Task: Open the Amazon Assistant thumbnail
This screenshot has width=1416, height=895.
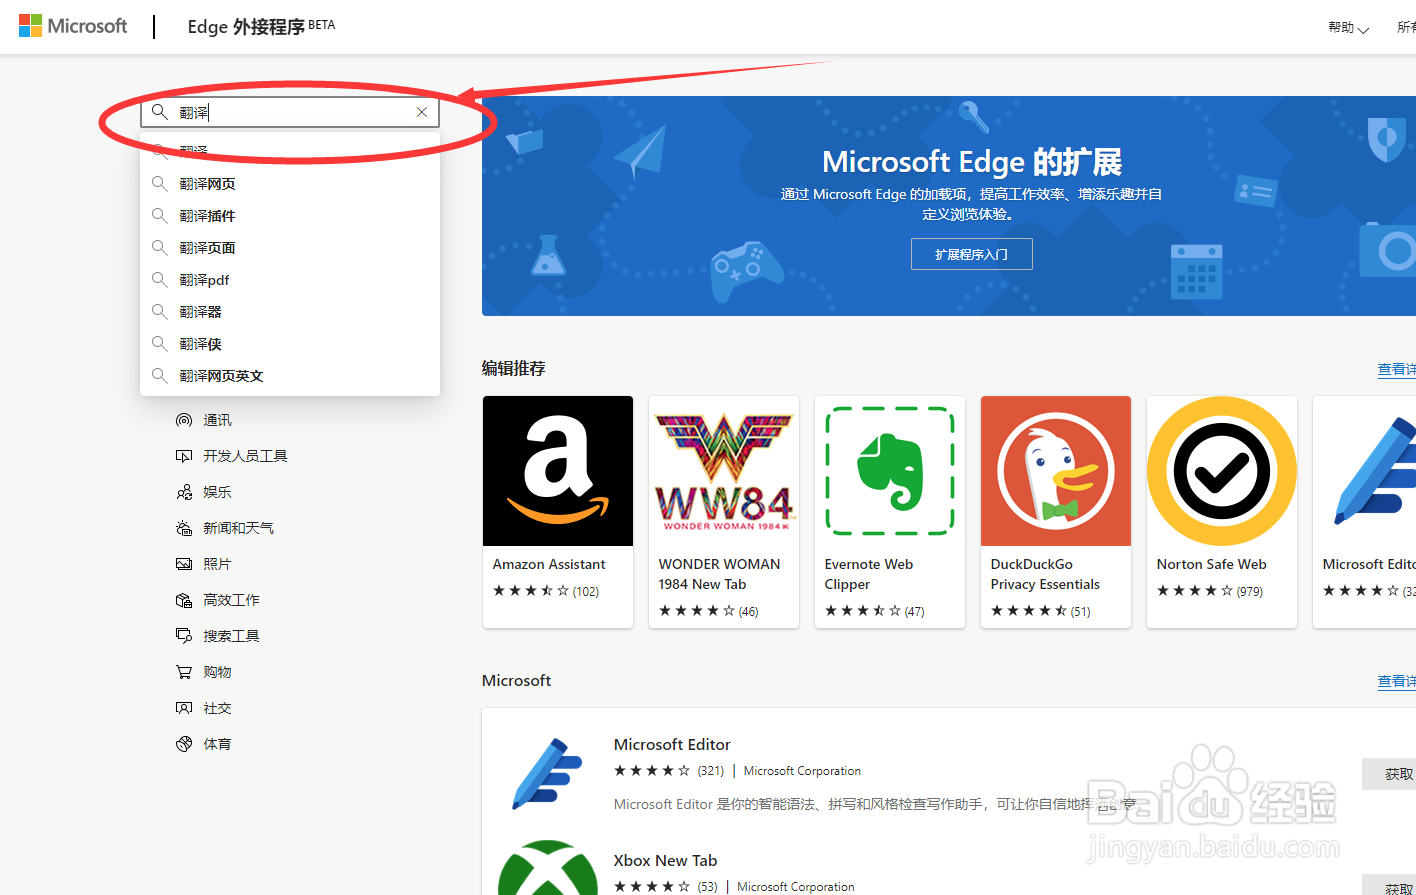Action: pos(558,471)
